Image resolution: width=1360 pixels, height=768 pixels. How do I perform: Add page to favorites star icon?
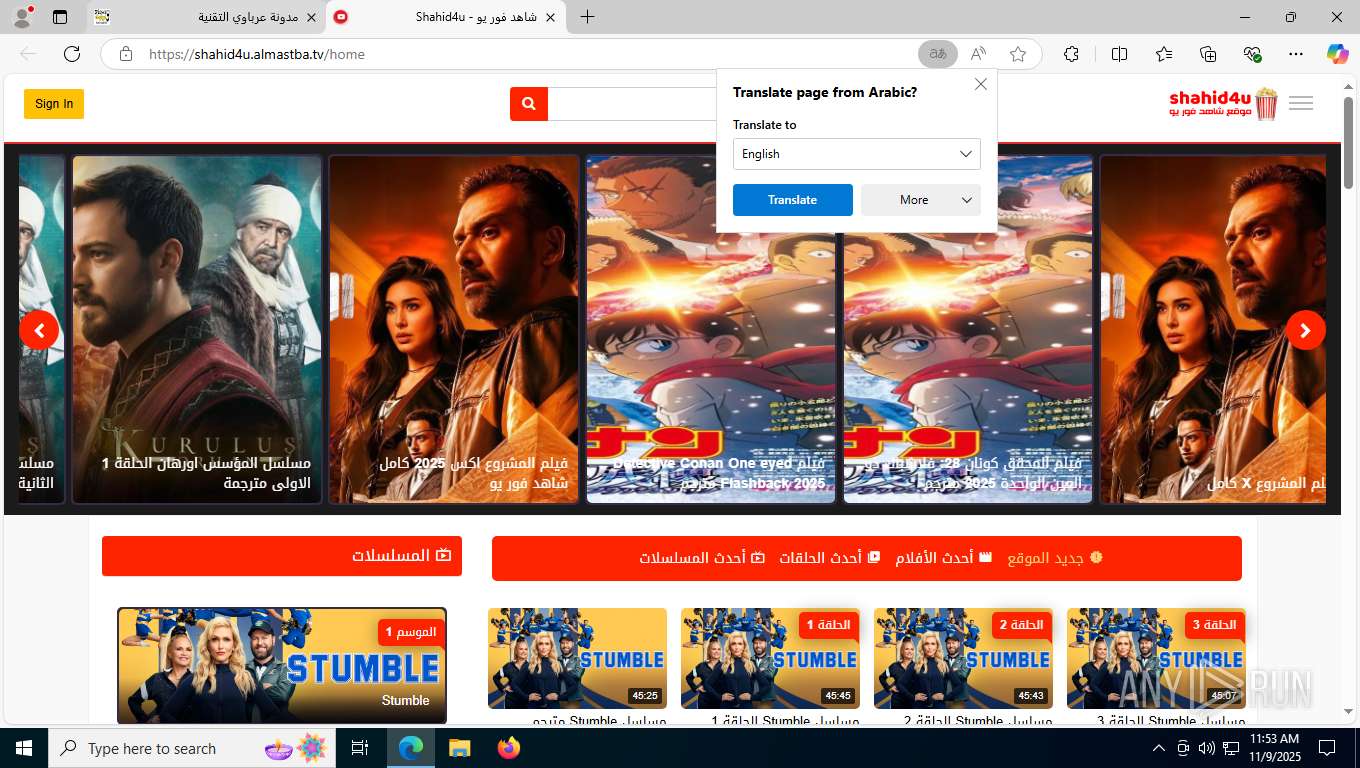[1018, 54]
